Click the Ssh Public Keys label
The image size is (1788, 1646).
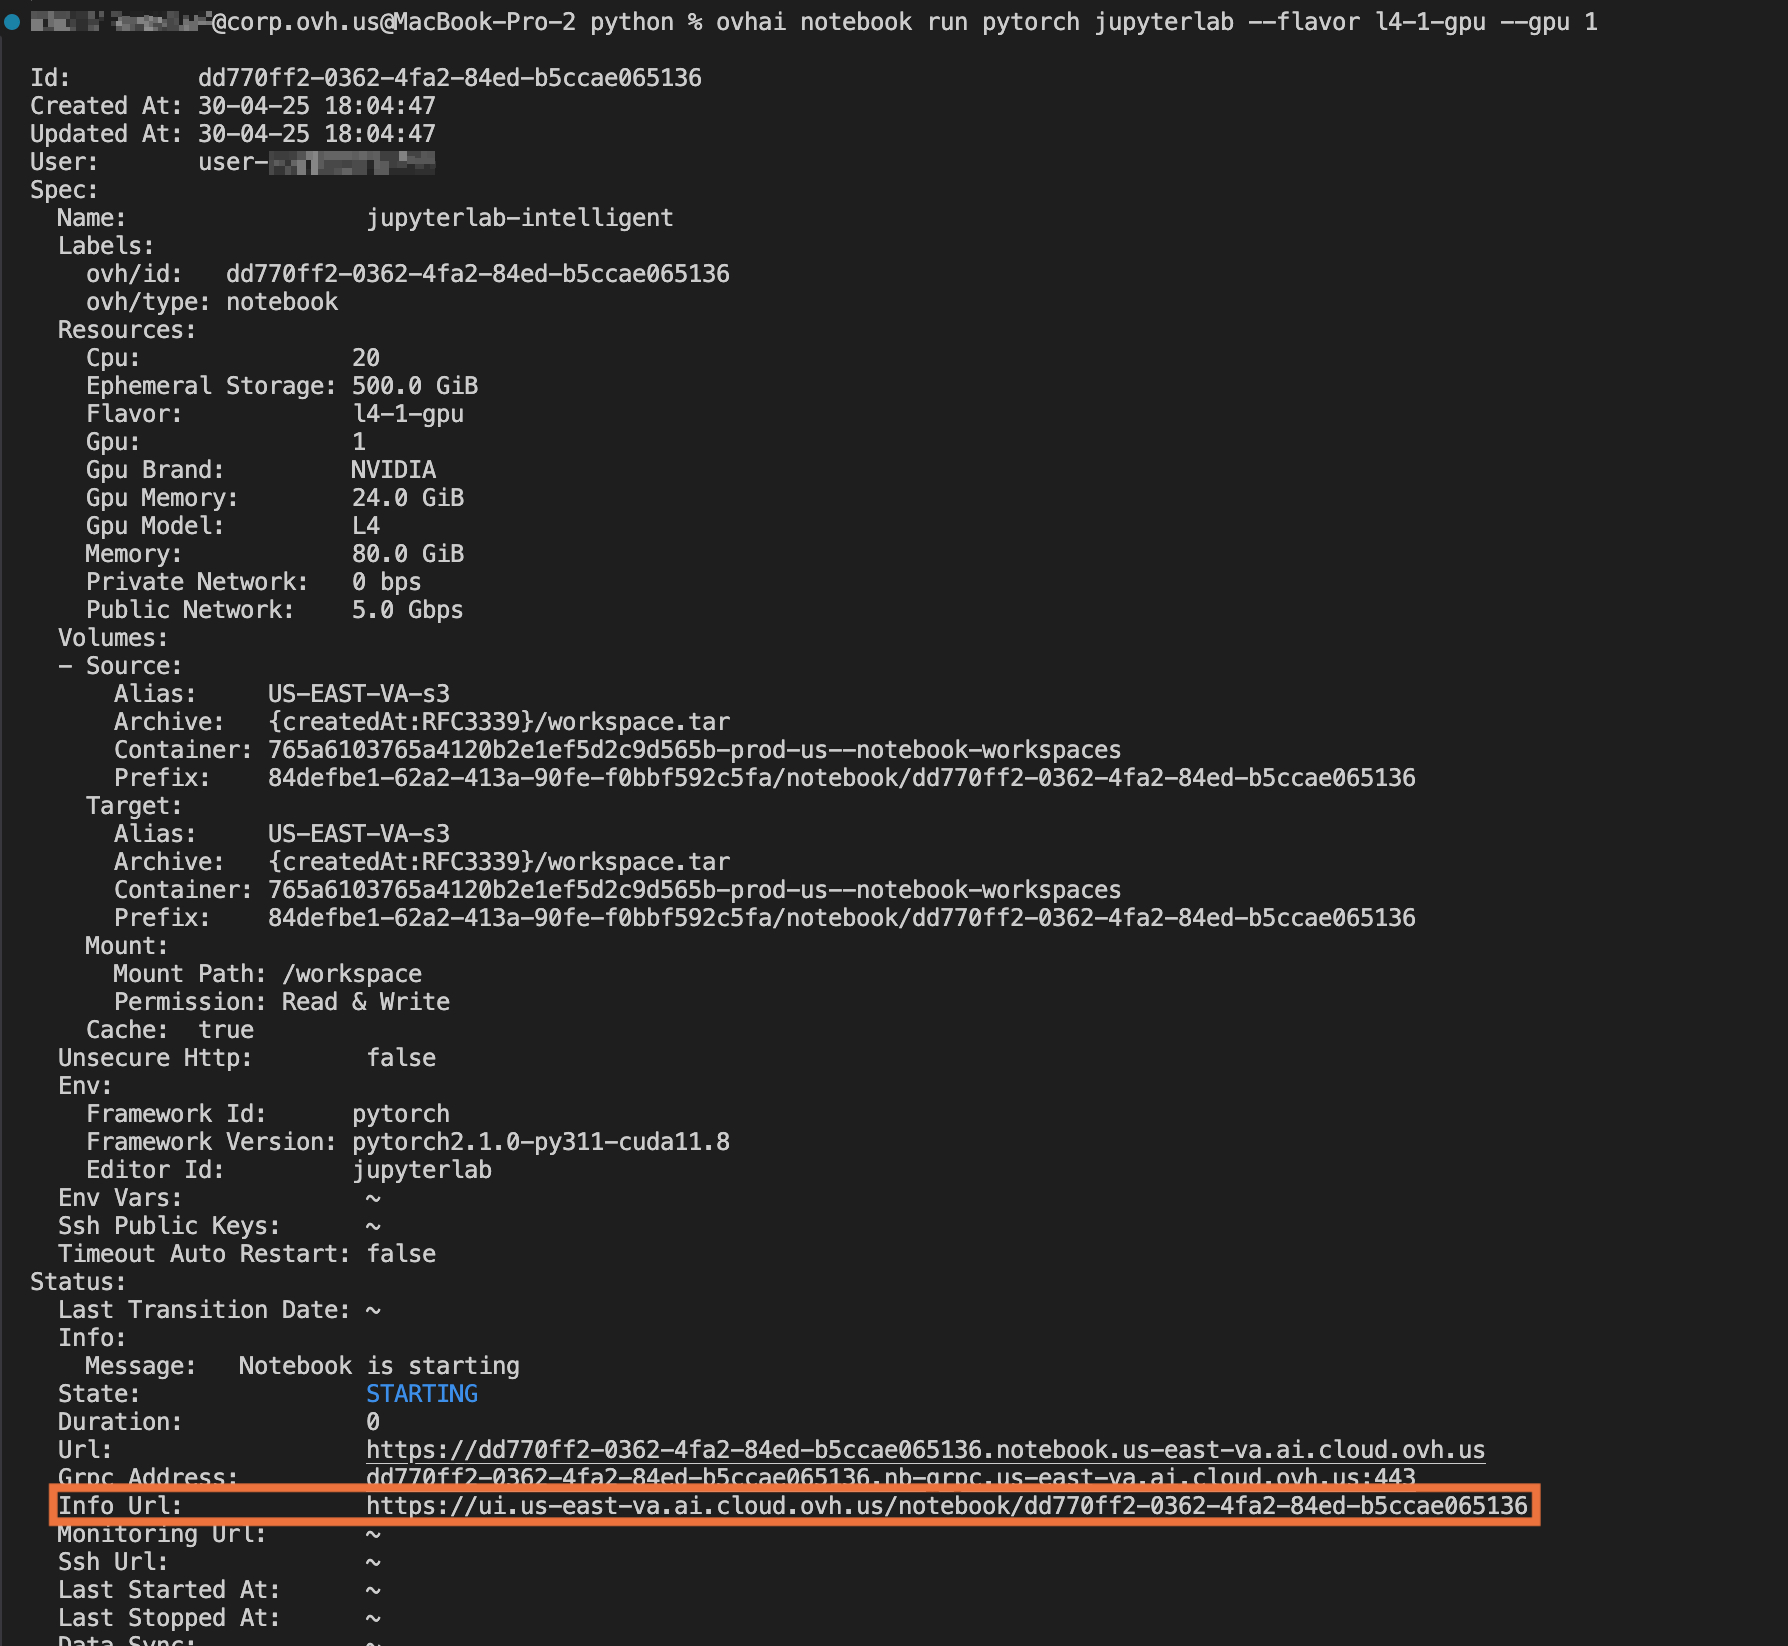pos(169,1226)
